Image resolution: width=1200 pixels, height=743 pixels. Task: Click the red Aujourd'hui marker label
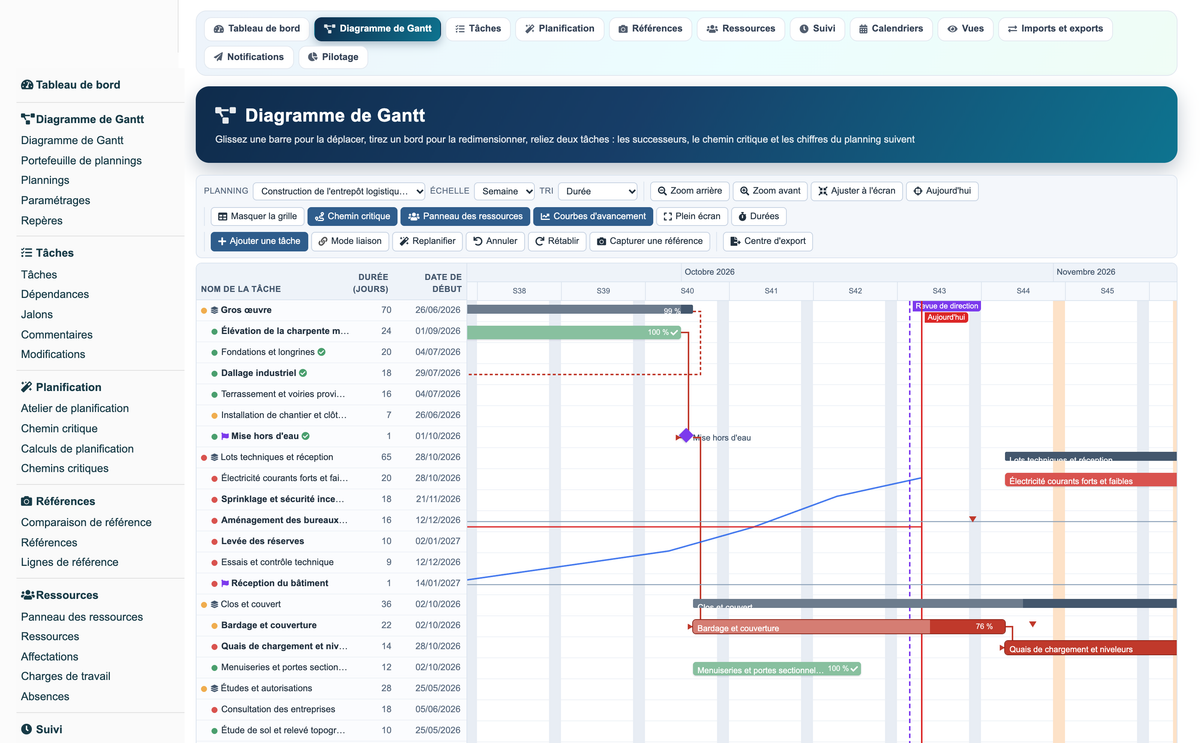tap(946, 317)
